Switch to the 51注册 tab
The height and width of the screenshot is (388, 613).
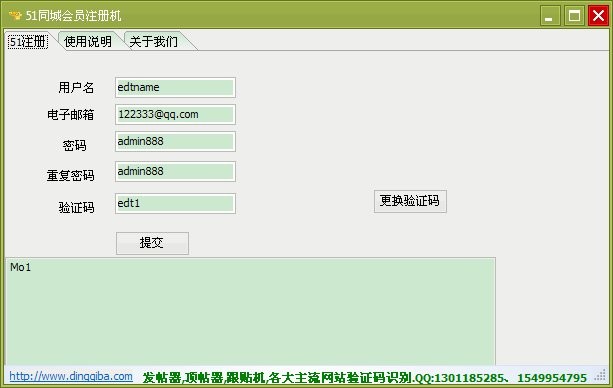click(28, 41)
